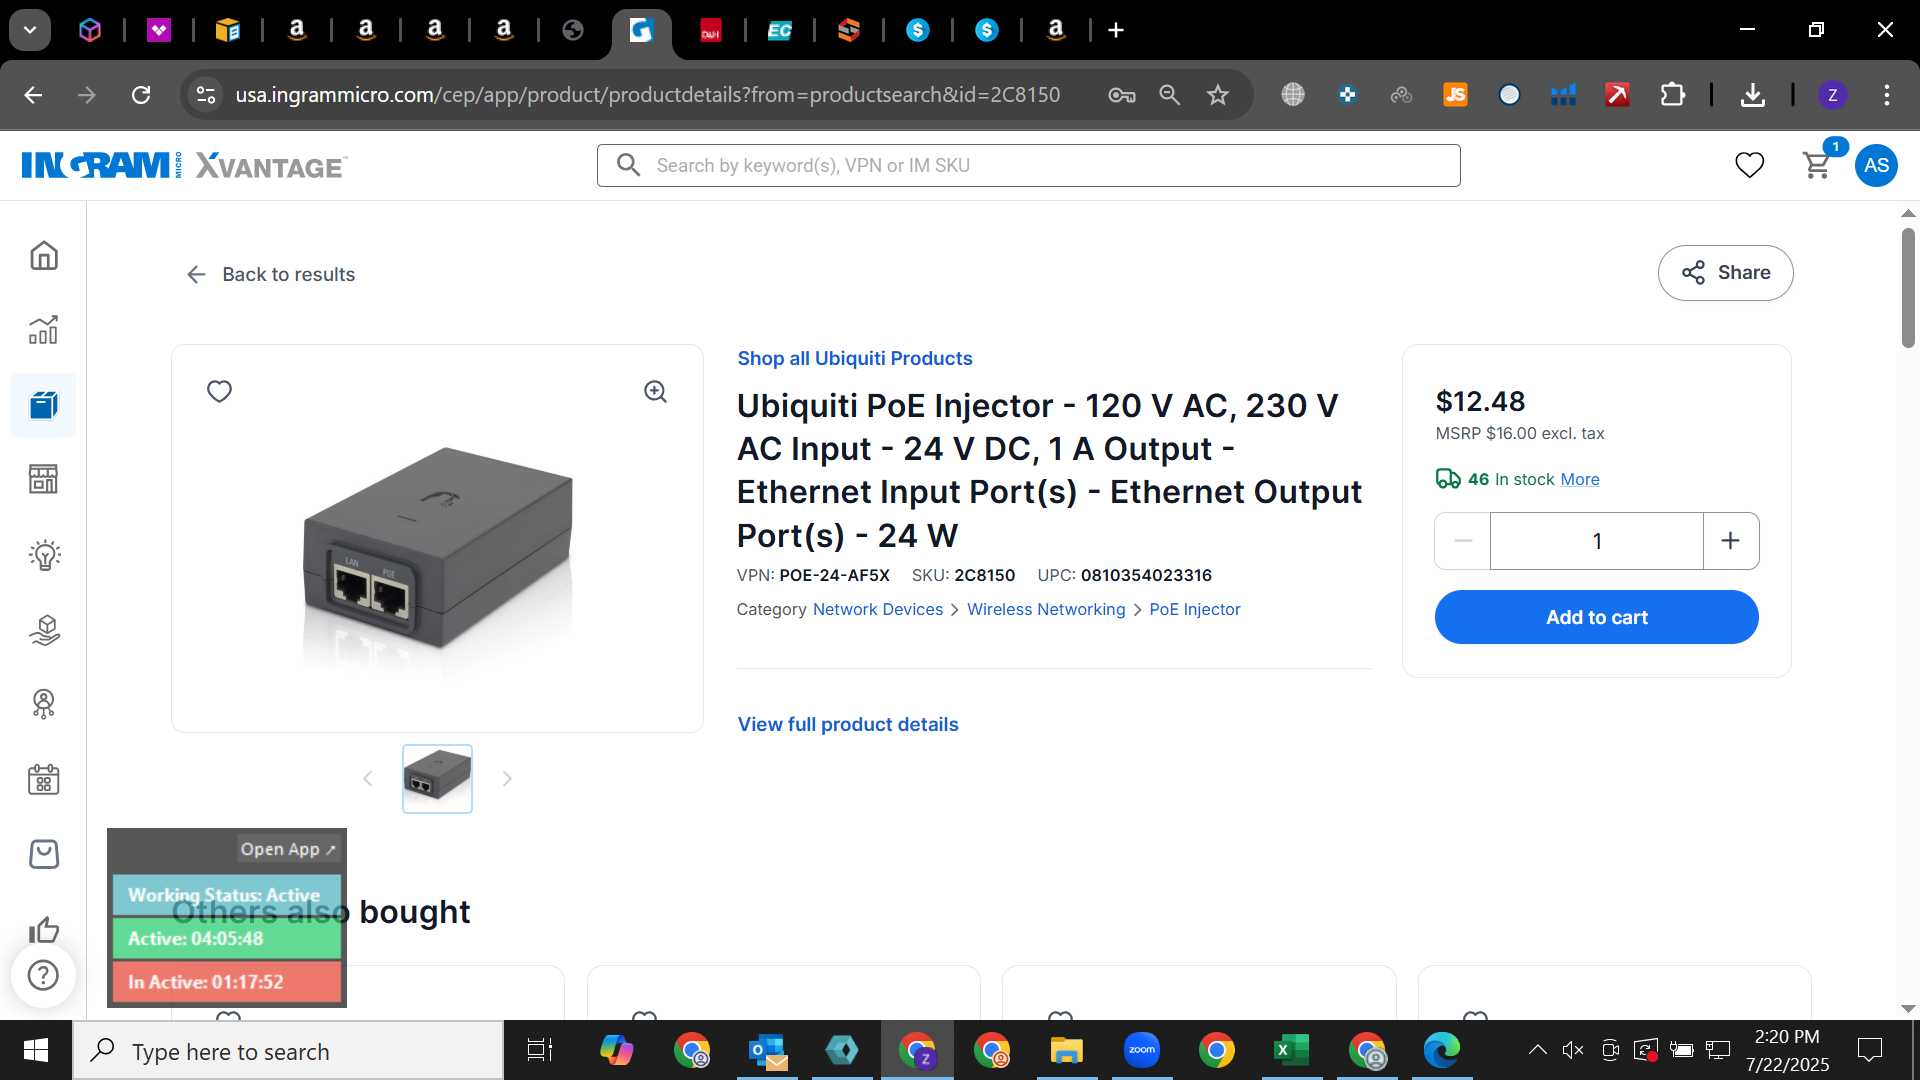
Task: Click the search by keyword input field
Action: tap(1028, 166)
